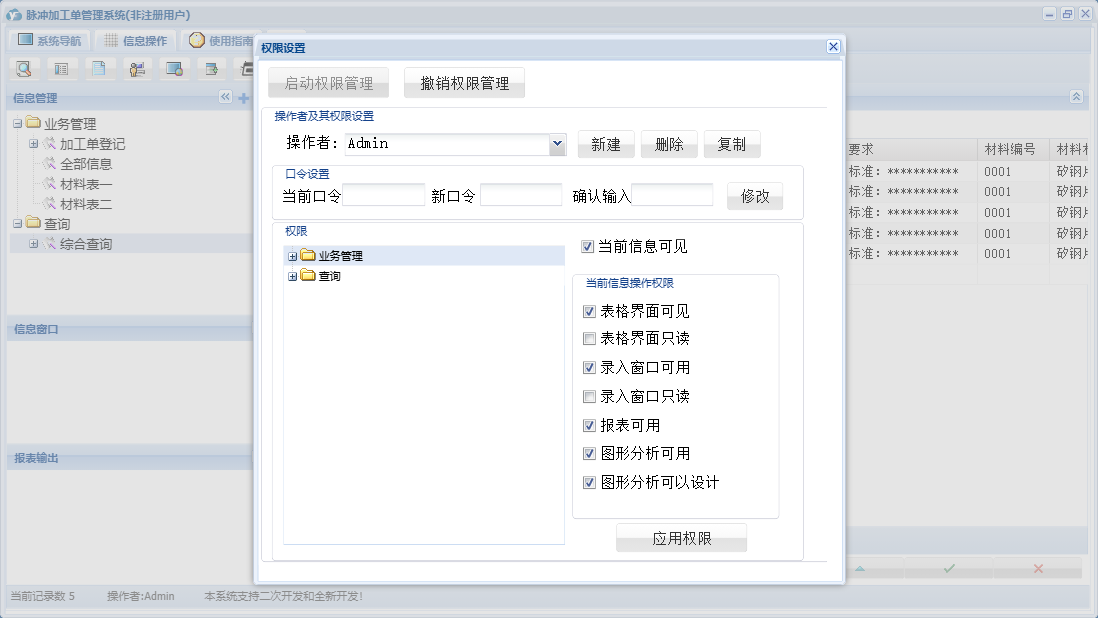1098x618 pixels.
Task: Click the 复制 operator button
Action: (732, 144)
